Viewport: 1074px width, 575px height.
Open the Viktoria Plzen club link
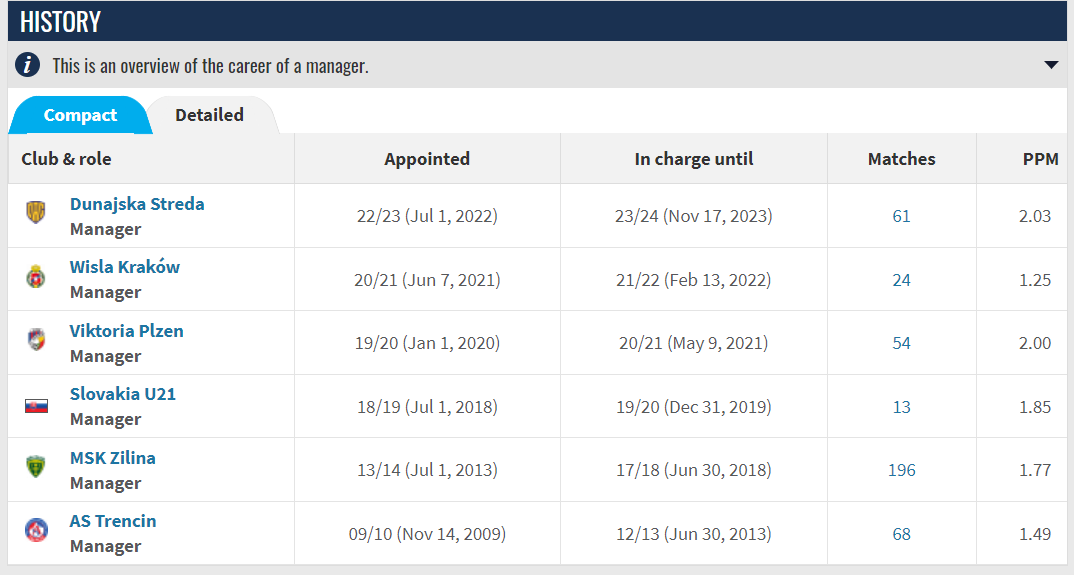(127, 331)
